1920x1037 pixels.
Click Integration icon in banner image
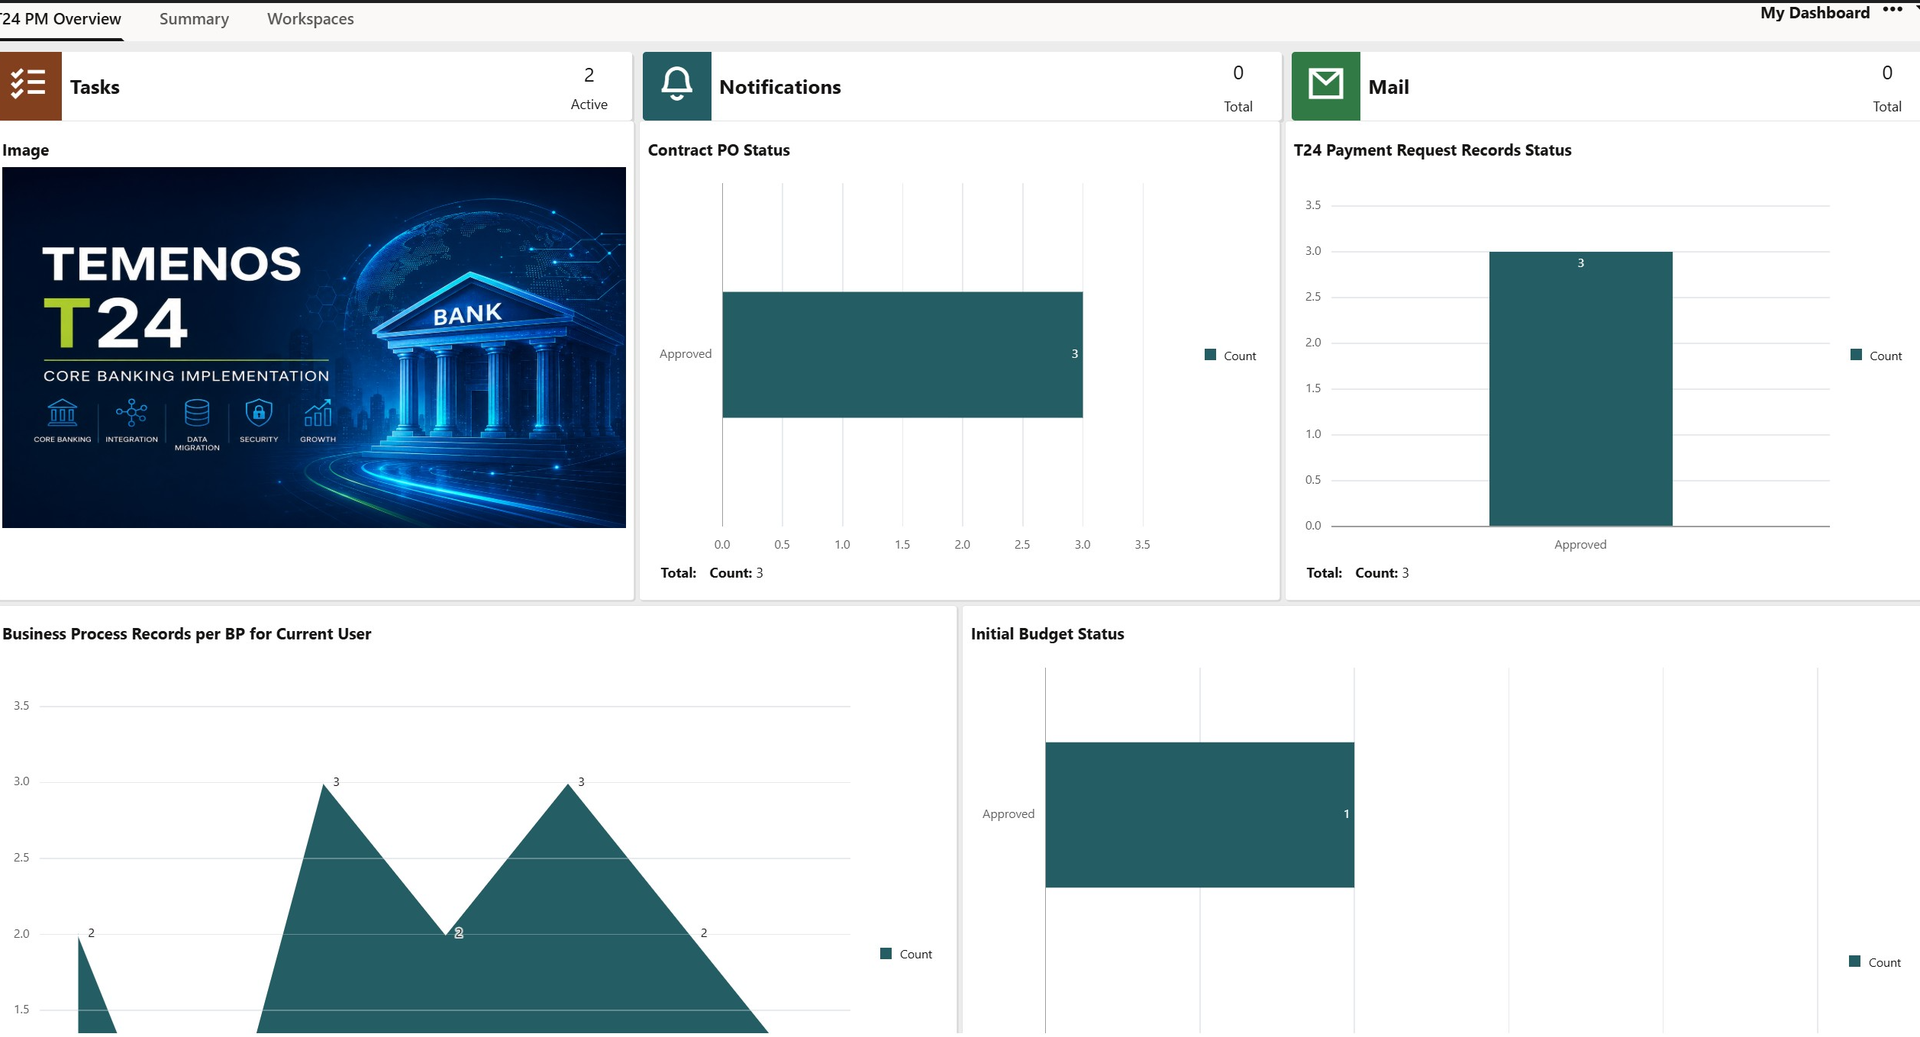(131, 412)
